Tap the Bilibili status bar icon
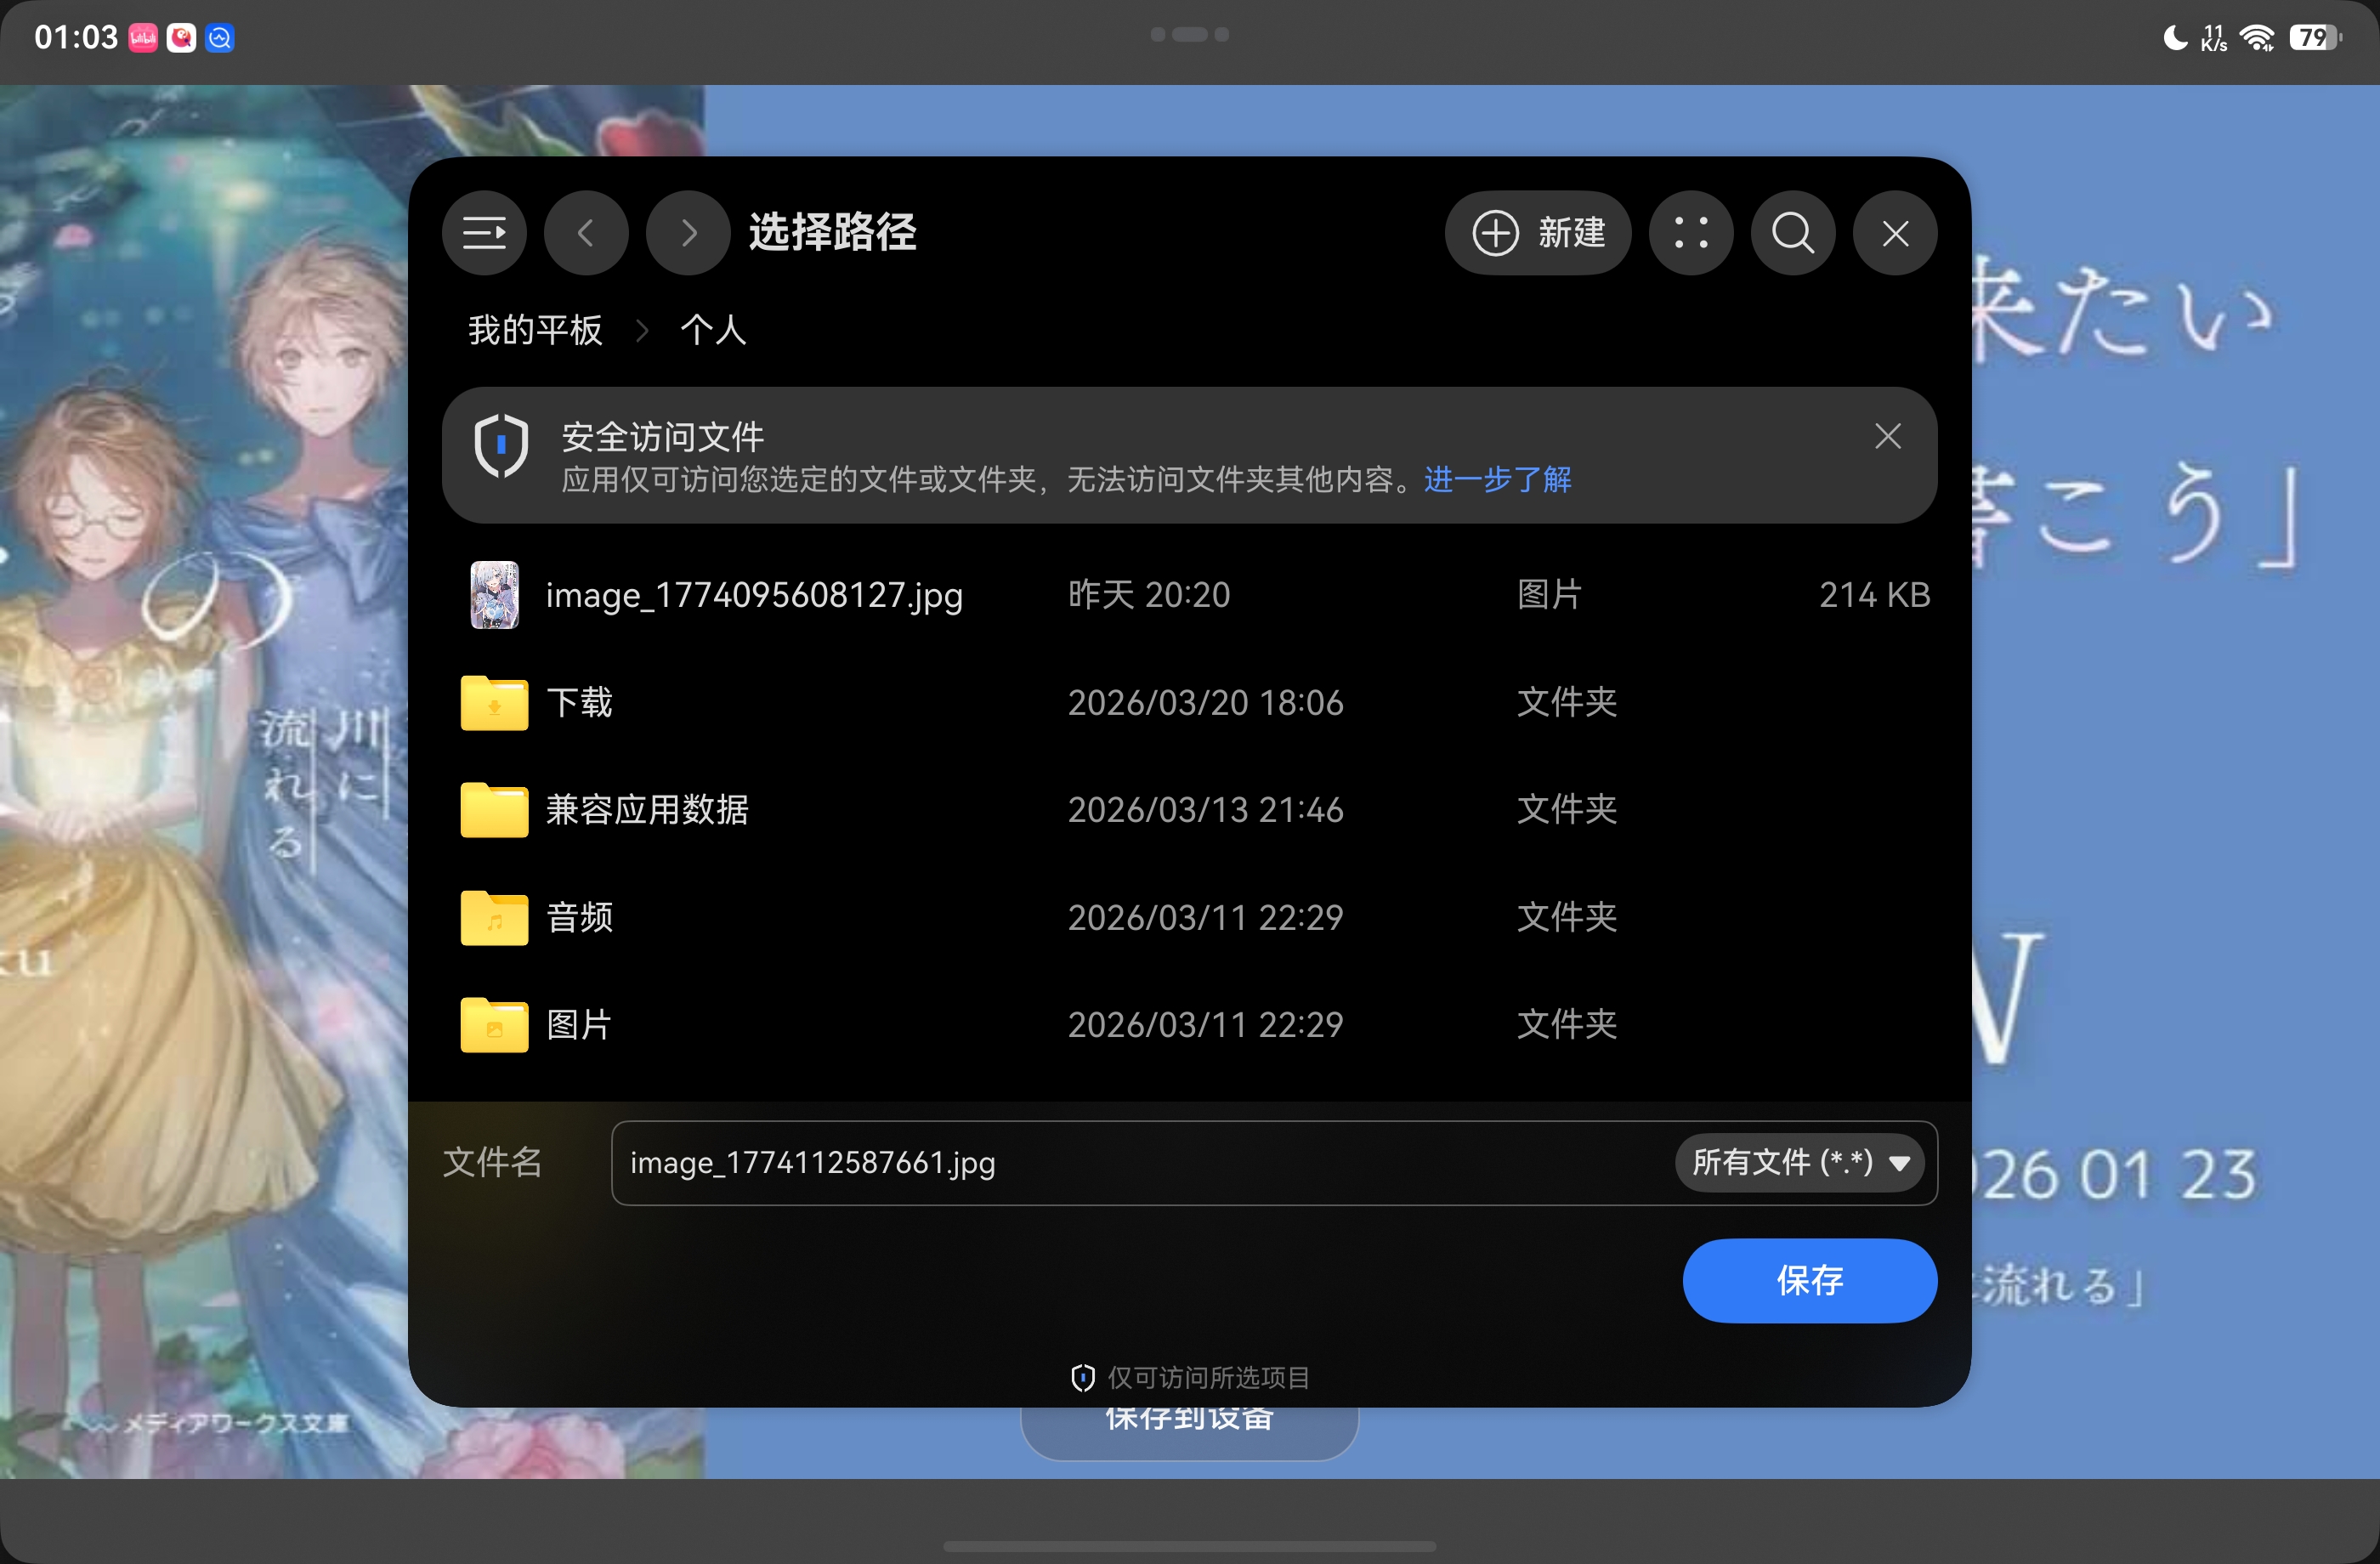The image size is (2380, 1564). click(x=143, y=38)
